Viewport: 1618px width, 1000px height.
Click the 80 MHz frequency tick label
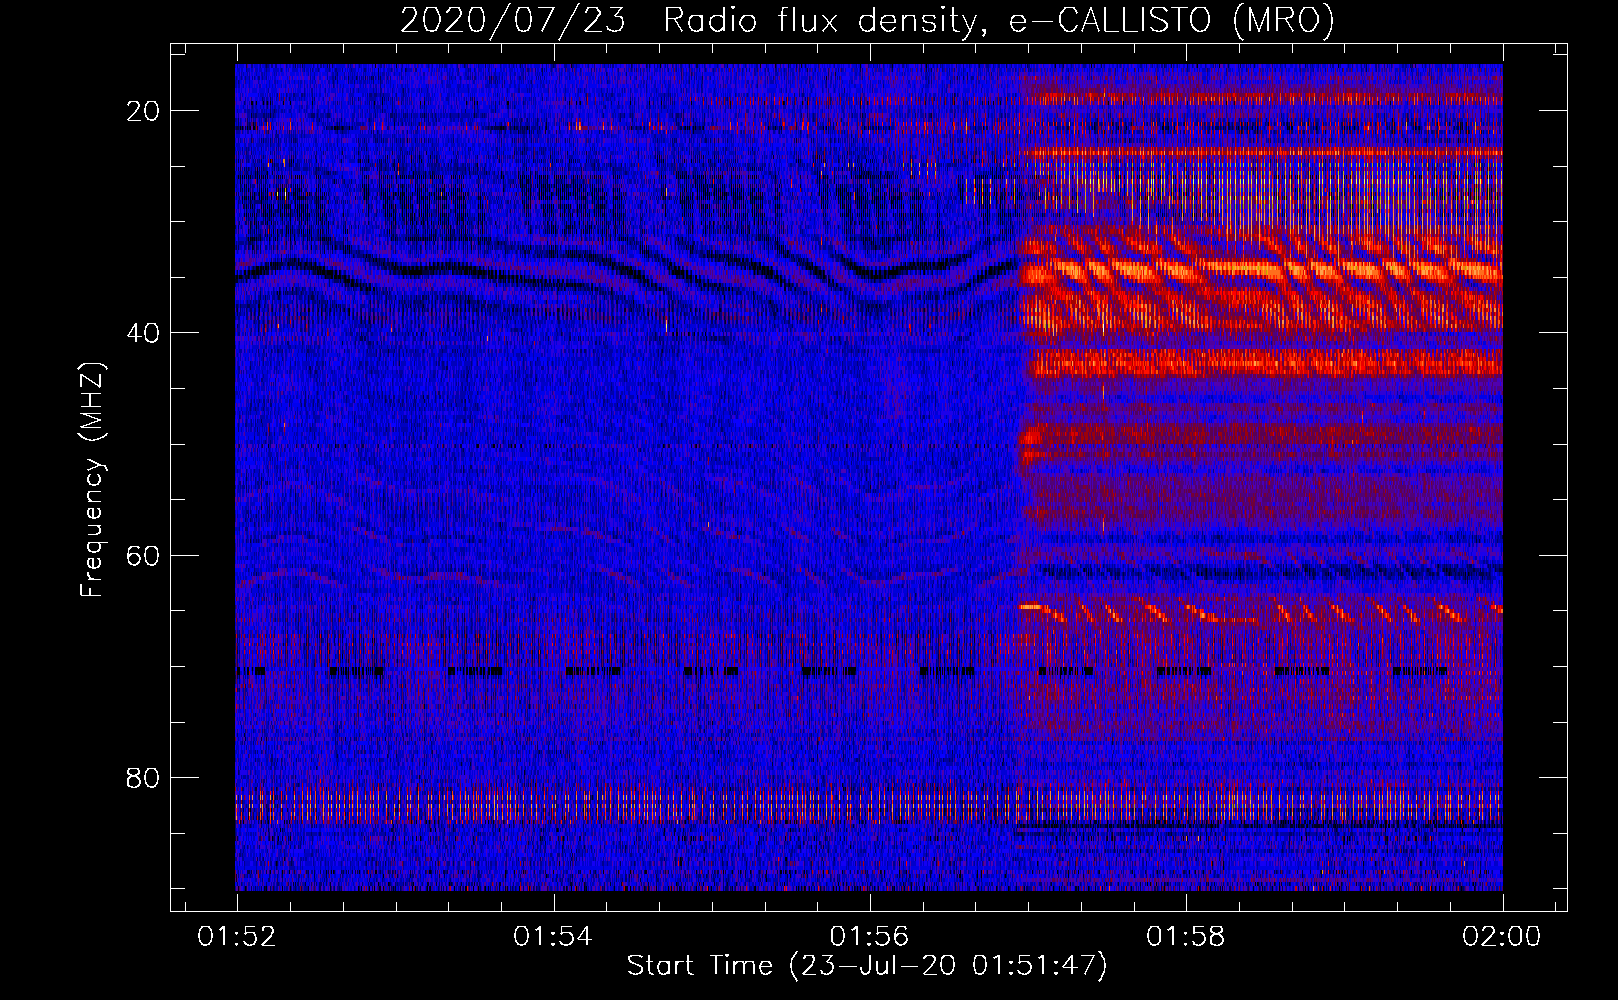(143, 778)
